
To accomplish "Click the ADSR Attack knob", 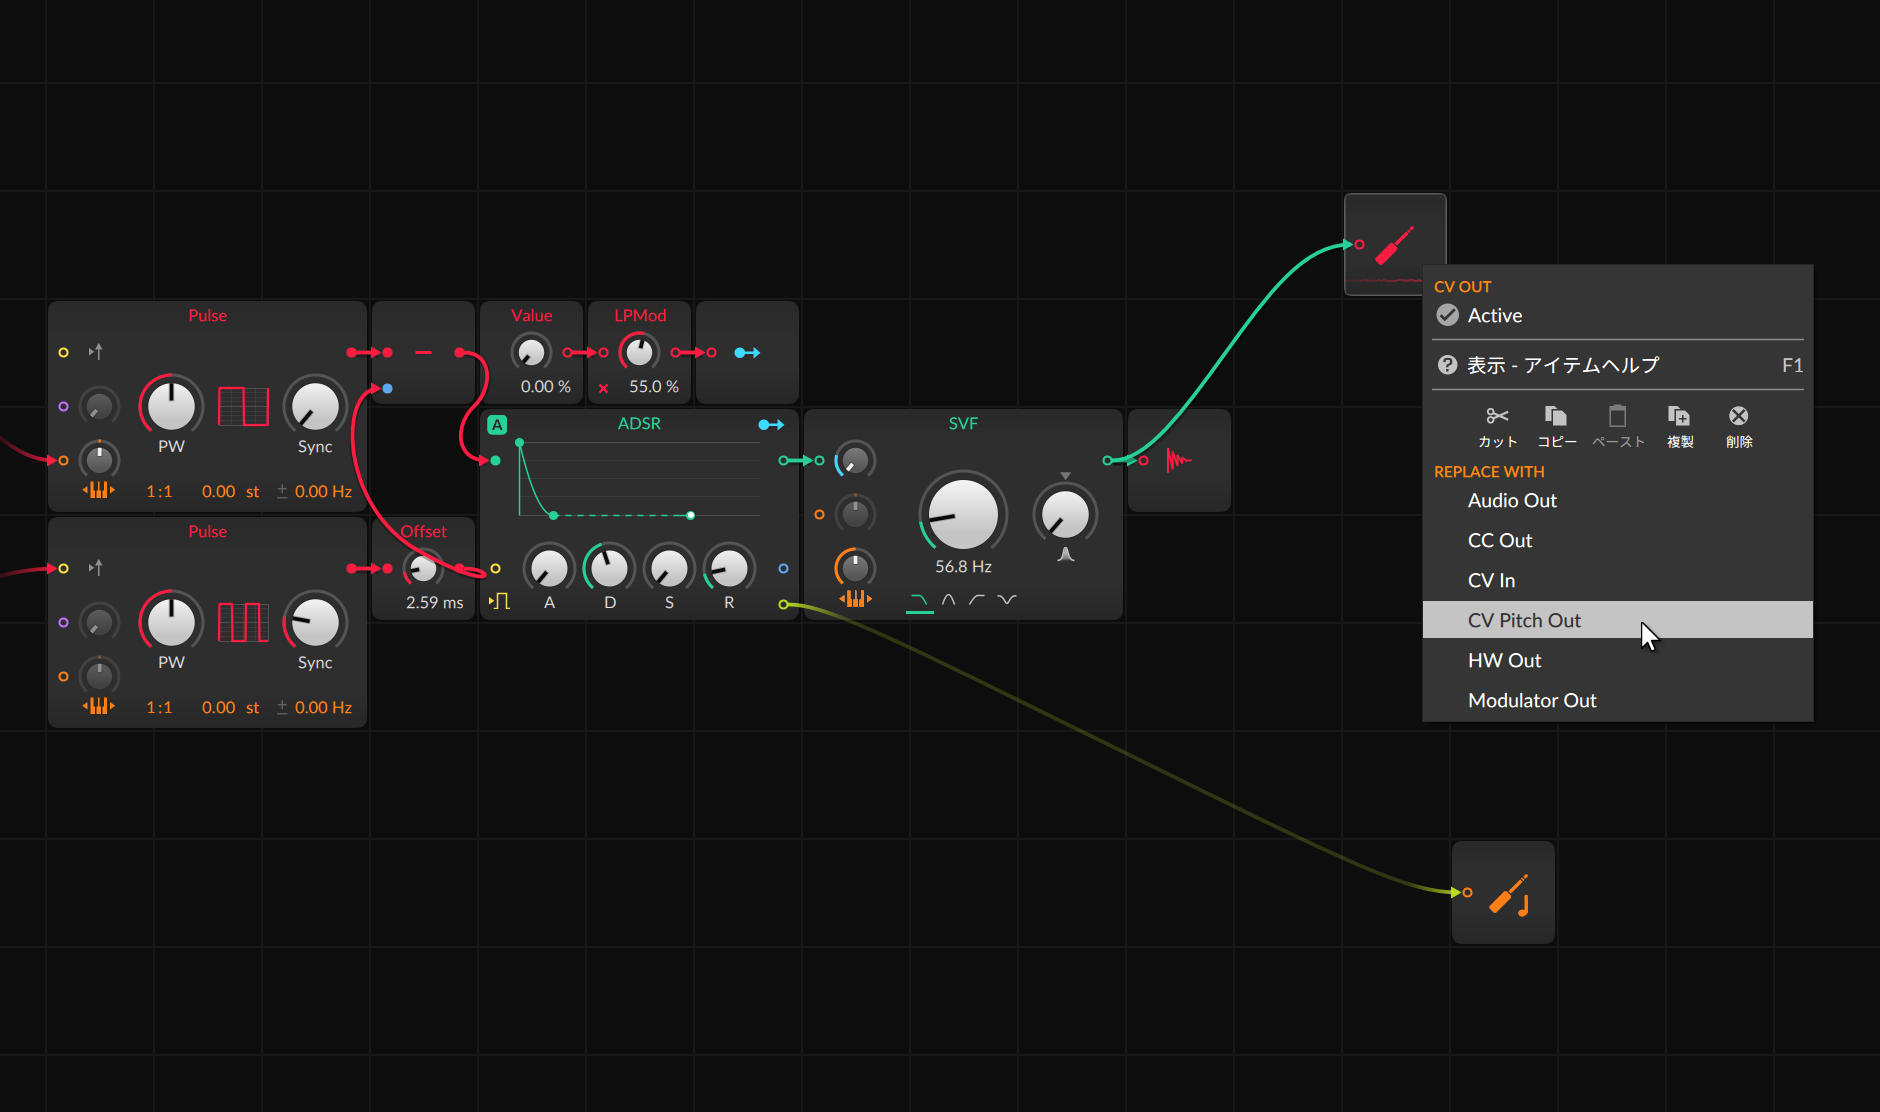I will point(549,568).
